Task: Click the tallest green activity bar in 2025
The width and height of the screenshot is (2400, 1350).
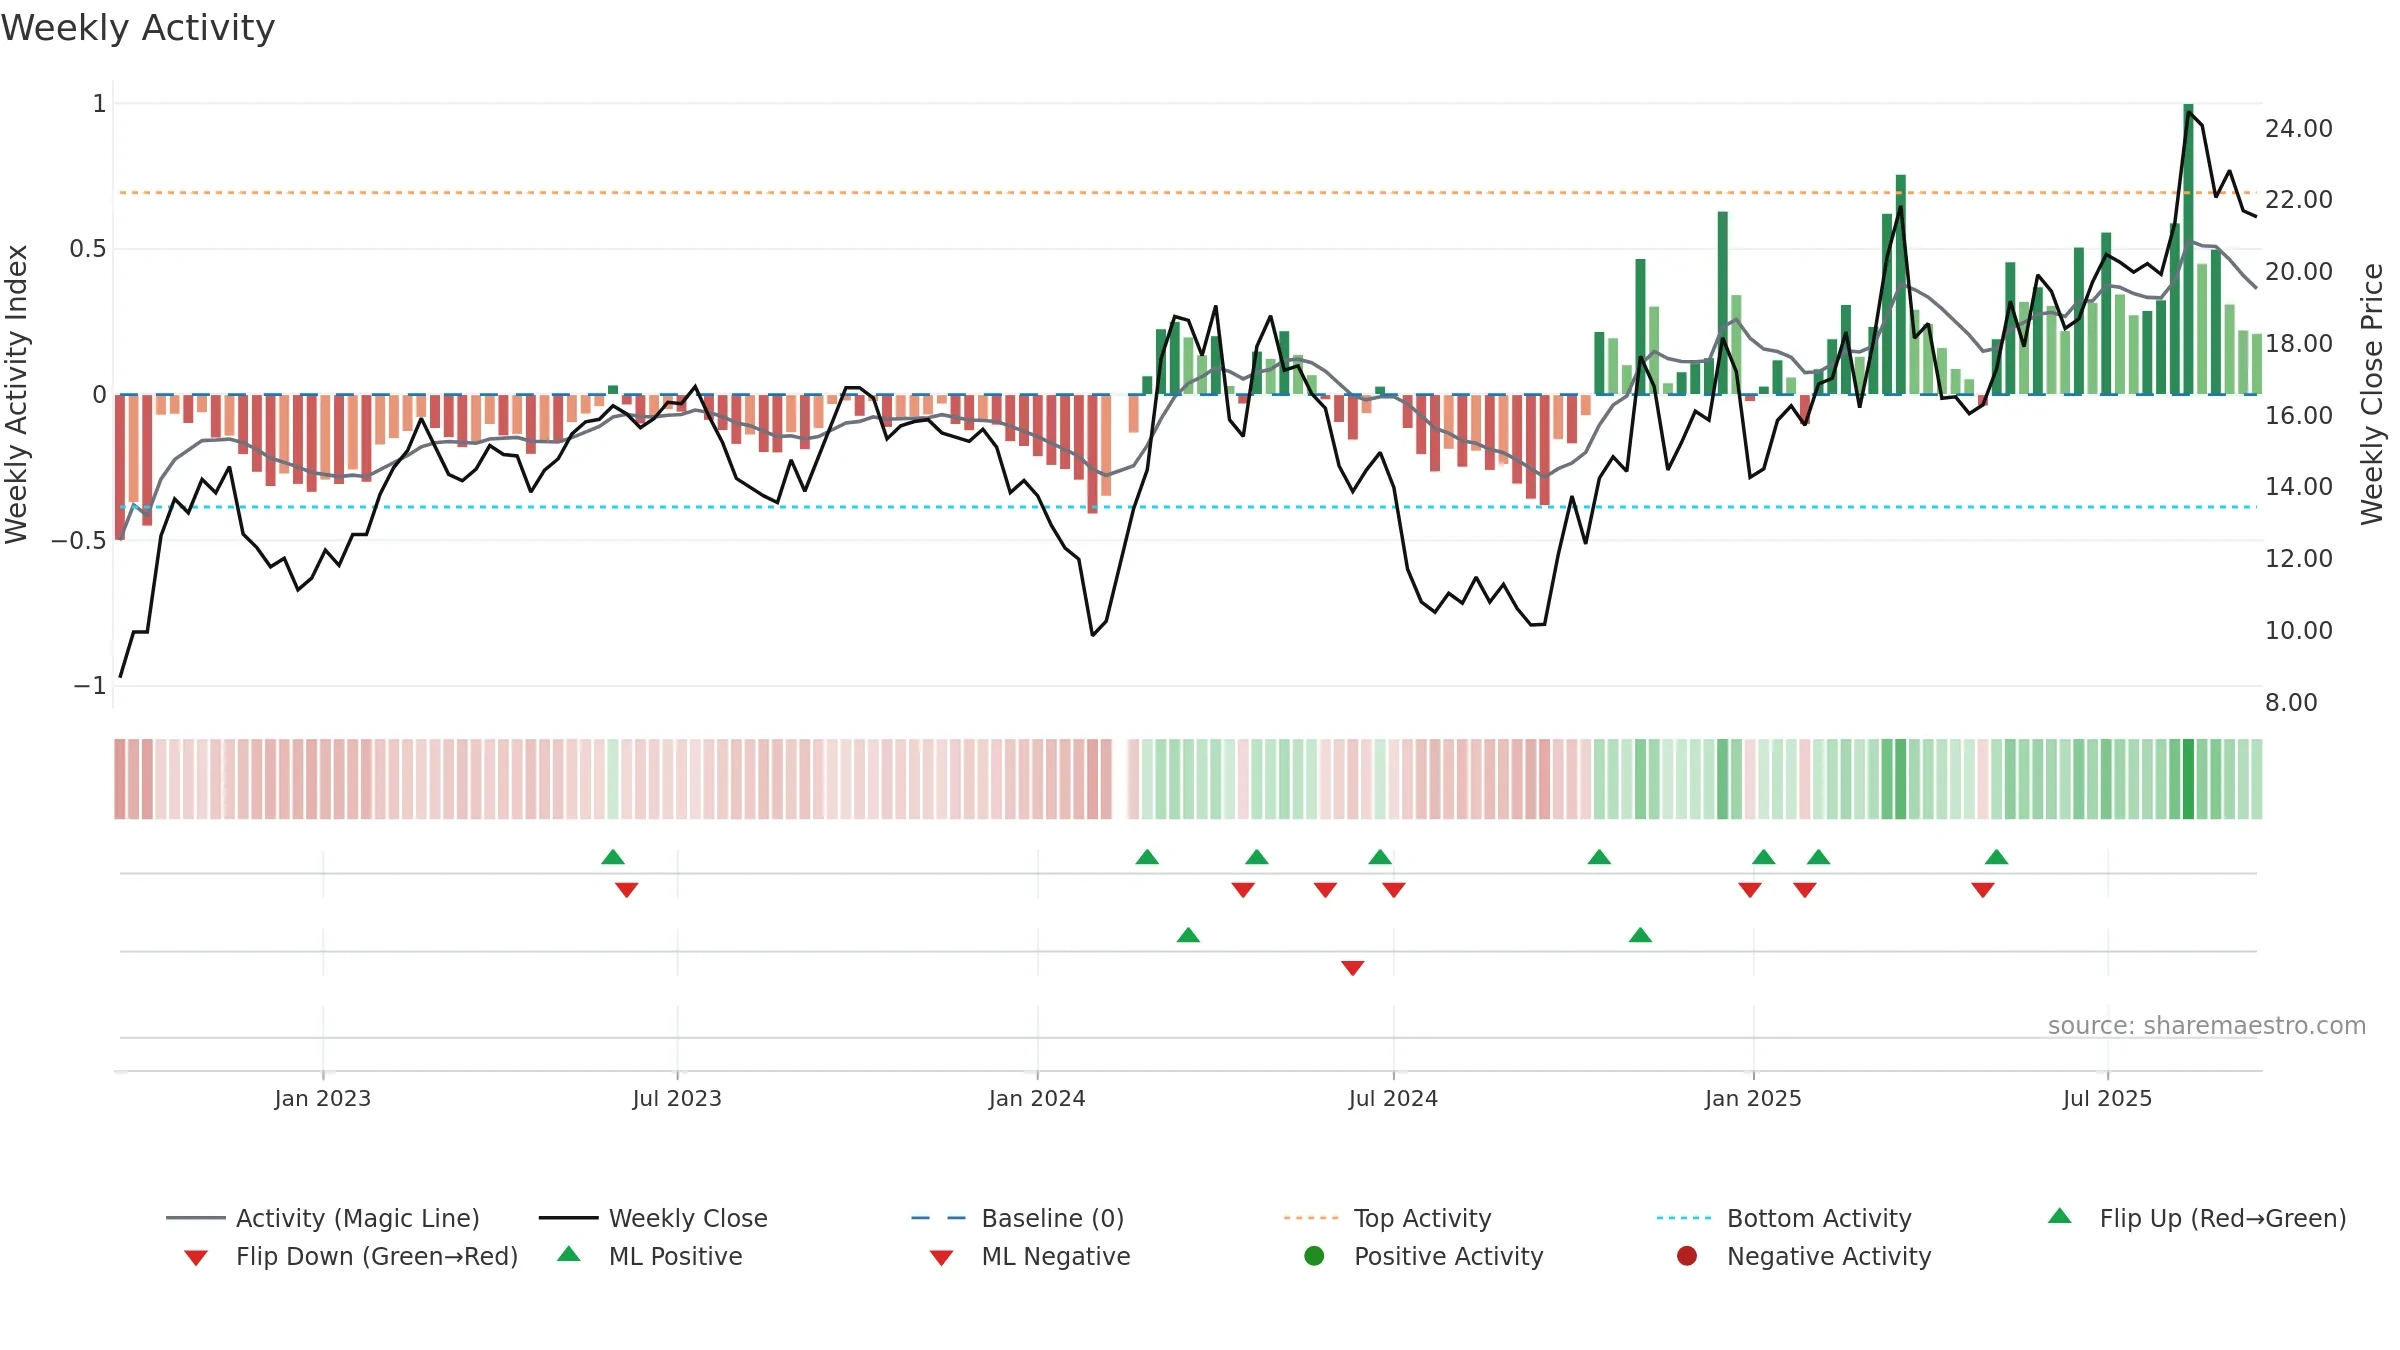Action: pos(2188,249)
